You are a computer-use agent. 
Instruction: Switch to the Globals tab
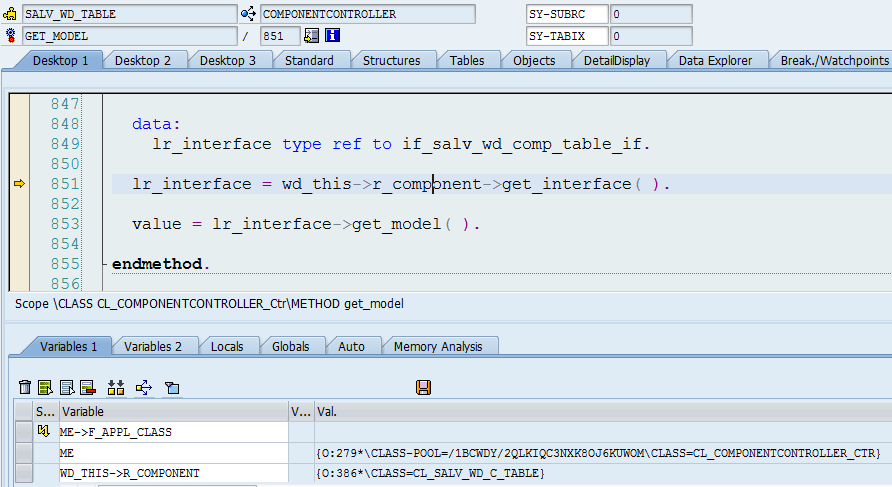(x=290, y=346)
